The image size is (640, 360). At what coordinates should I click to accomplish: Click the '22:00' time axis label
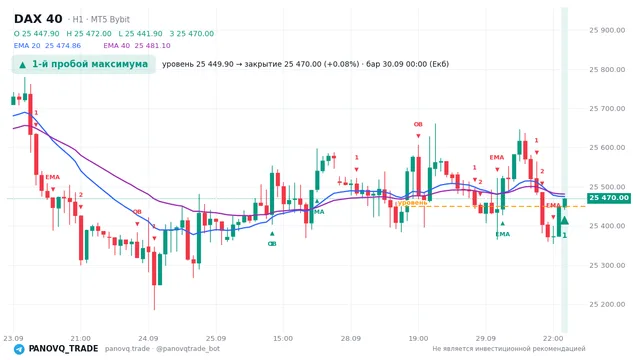pyautogui.click(x=553, y=338)
